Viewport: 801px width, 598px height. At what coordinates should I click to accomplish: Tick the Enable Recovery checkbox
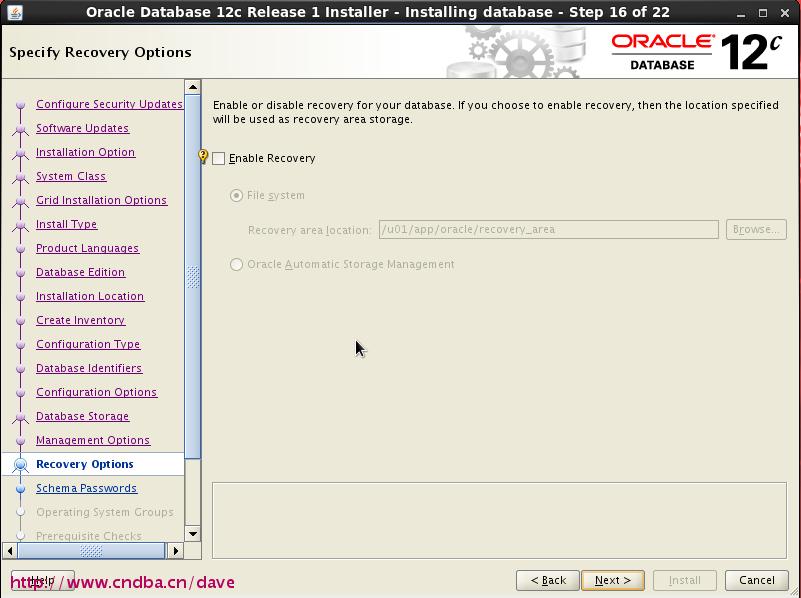pos(219,158)
